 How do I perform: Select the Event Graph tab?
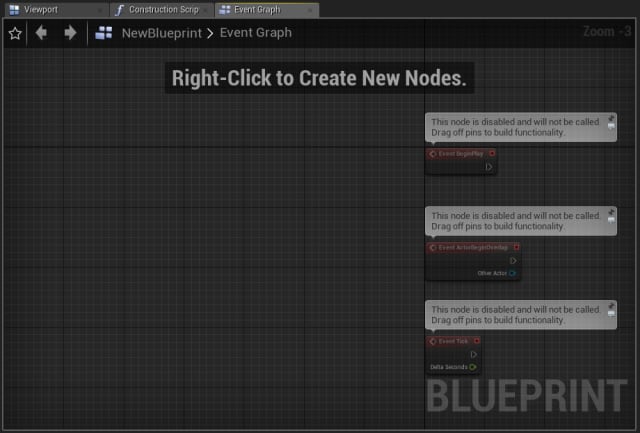click(x=267, y=10)
